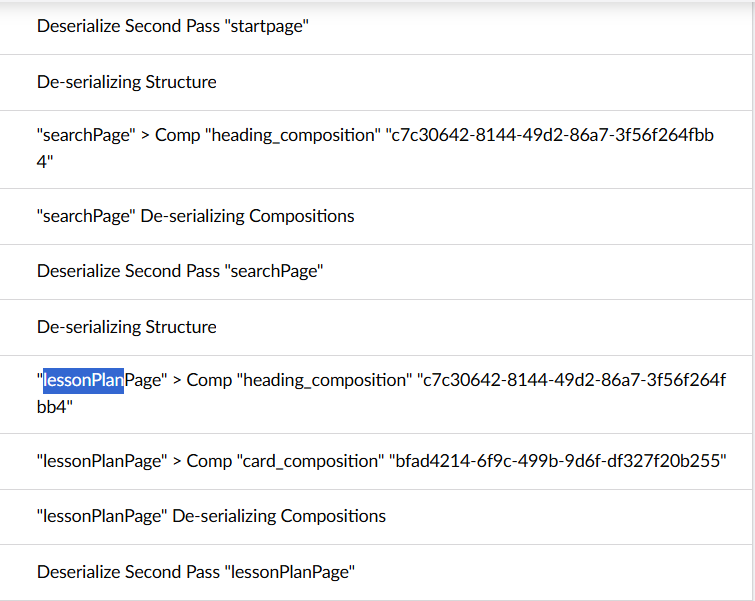Click the word "Comp" in the card_composition row
This screenshot has width=755, height=601.
[x=209, y=461]
